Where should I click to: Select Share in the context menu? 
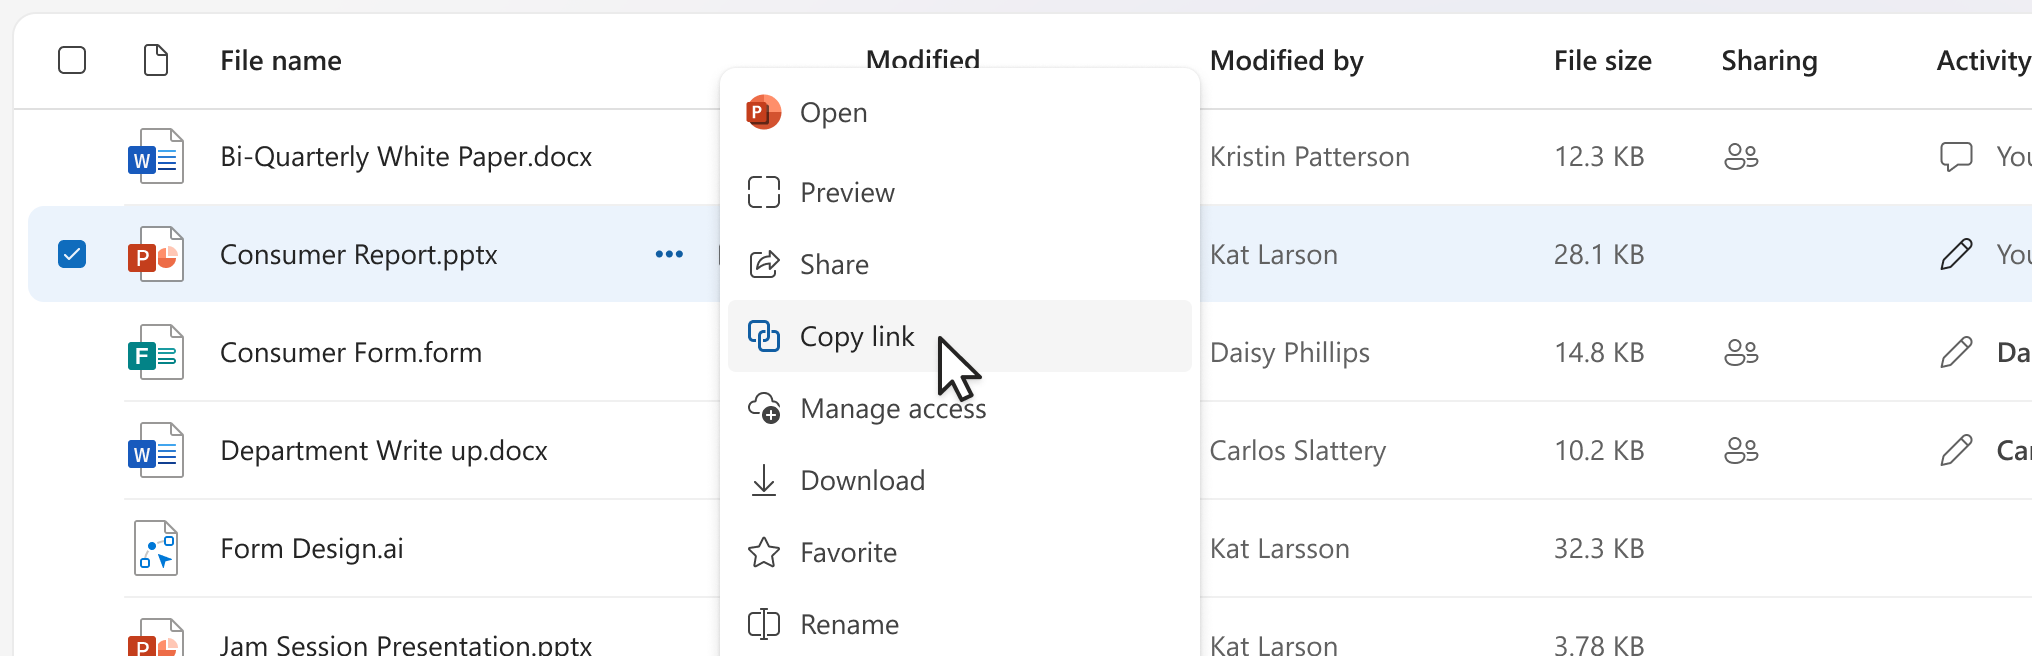834,264
